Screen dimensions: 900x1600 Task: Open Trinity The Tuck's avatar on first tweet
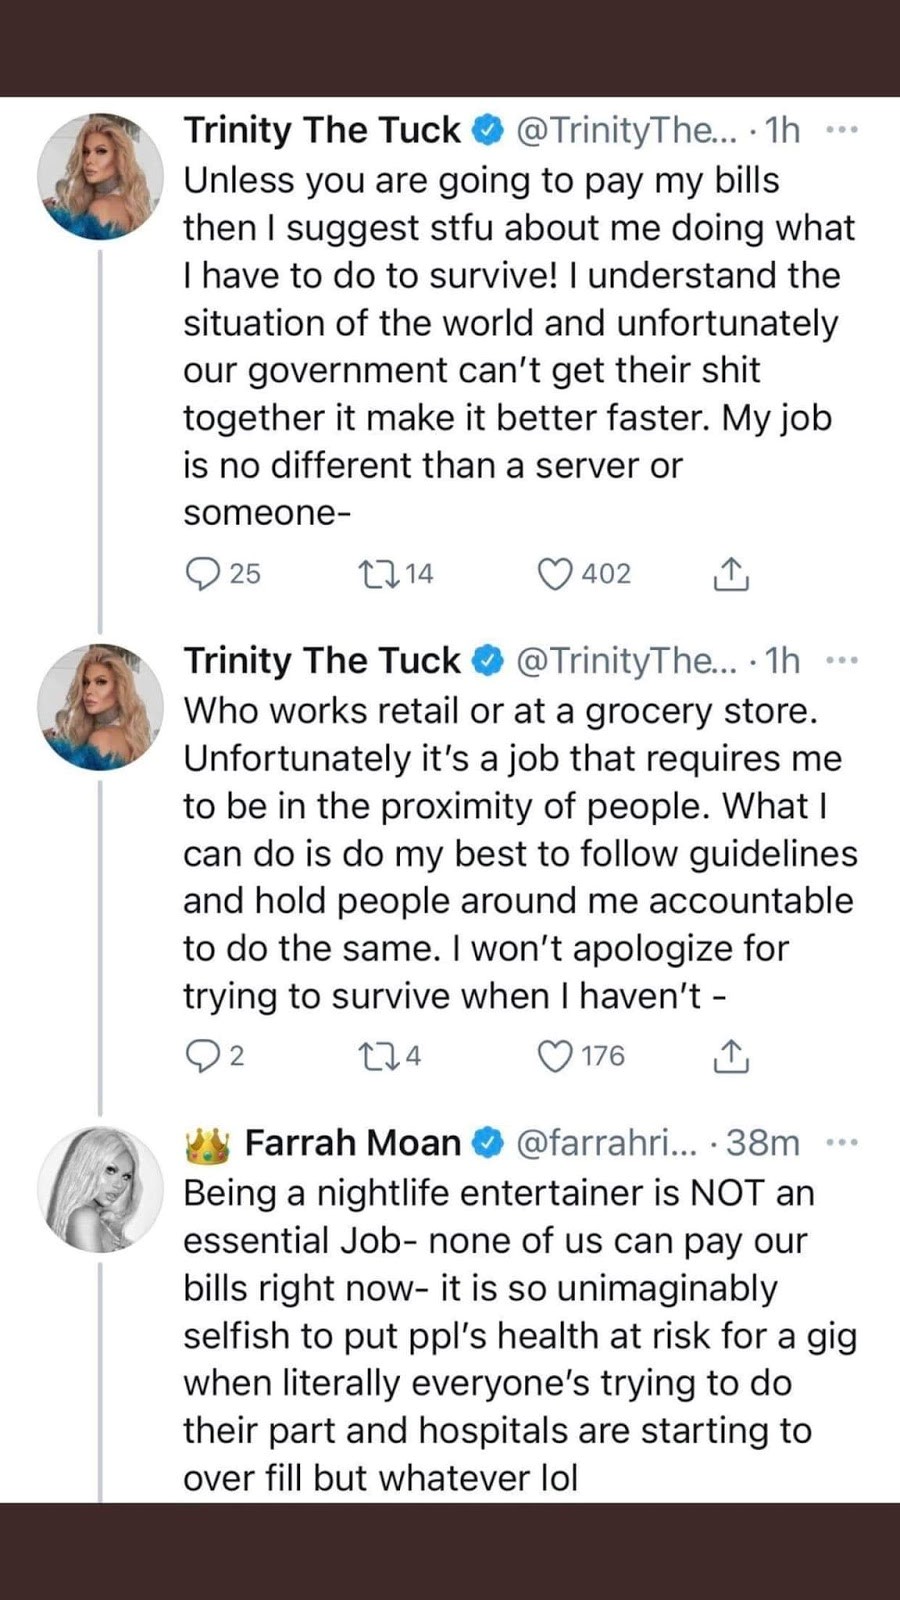[100, 177]
